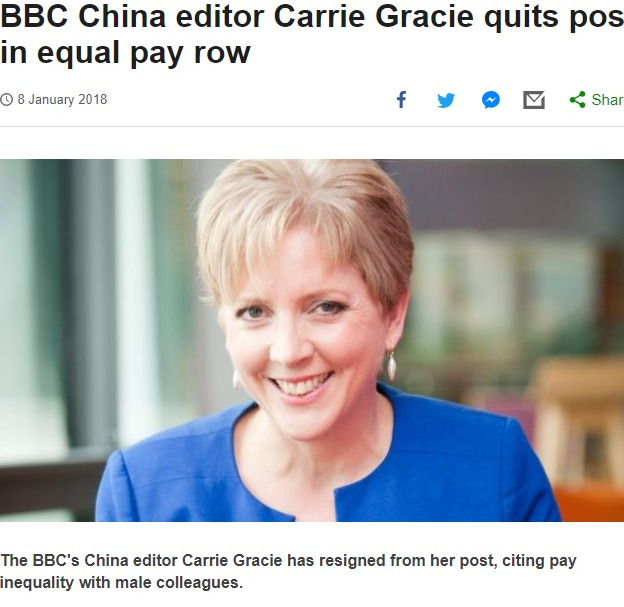Email this article using the envelope icon
This screenshot has width=624, height=607.
534,100
